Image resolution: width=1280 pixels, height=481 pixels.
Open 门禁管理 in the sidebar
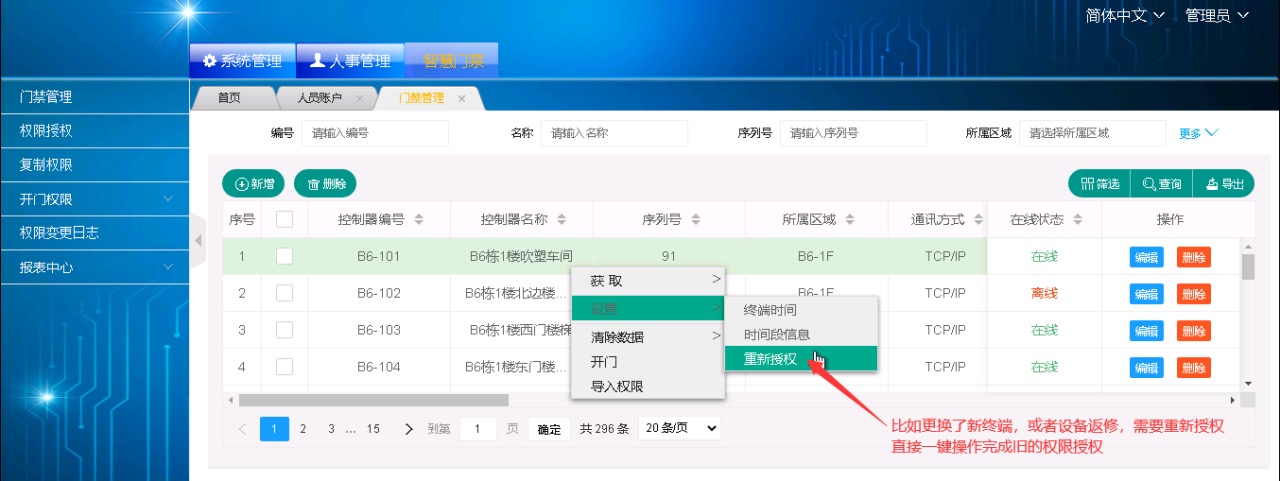(x=94, y=97)
